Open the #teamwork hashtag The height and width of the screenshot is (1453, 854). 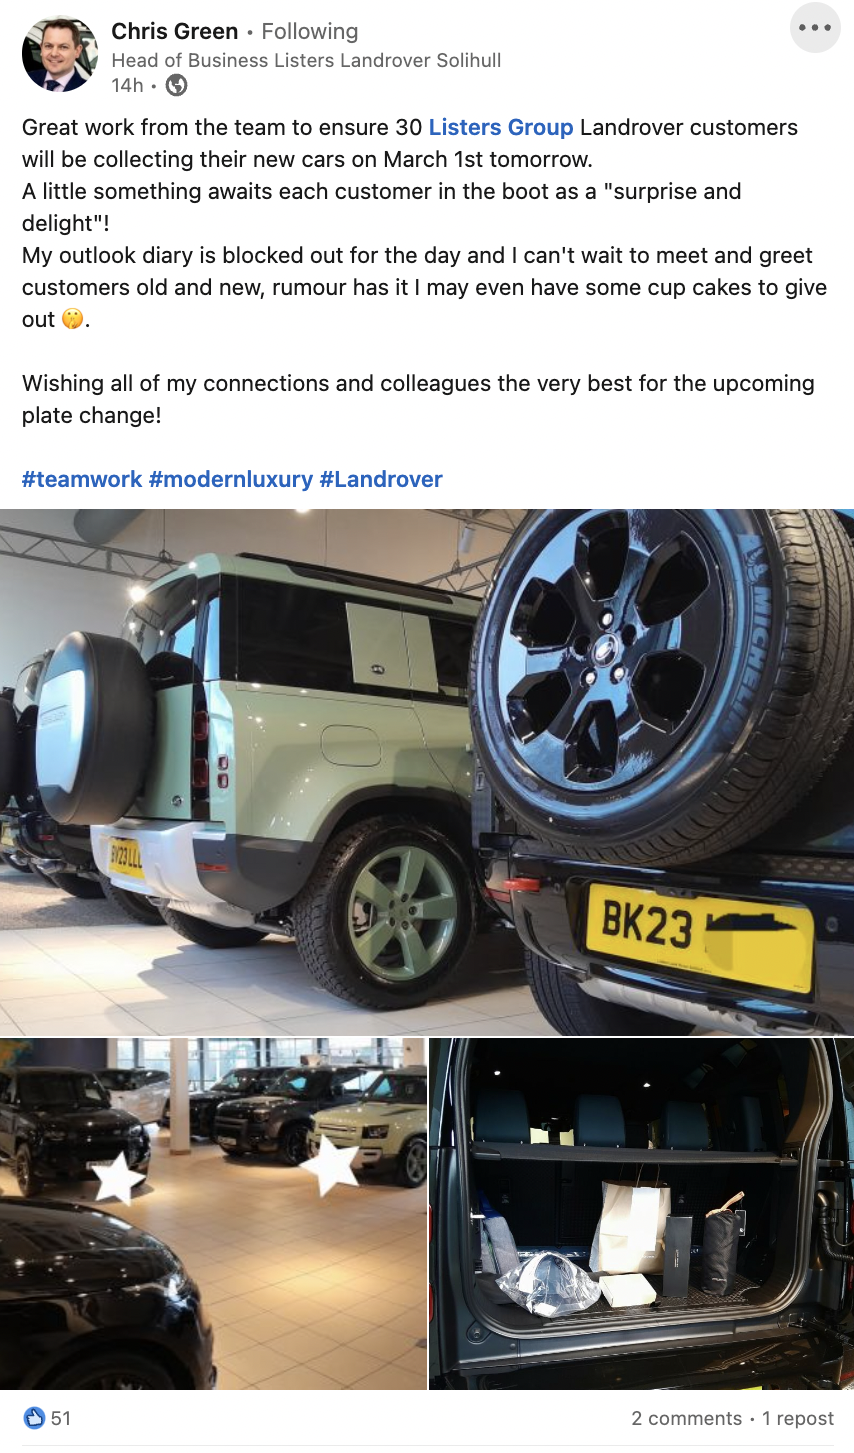pos(82,479)
